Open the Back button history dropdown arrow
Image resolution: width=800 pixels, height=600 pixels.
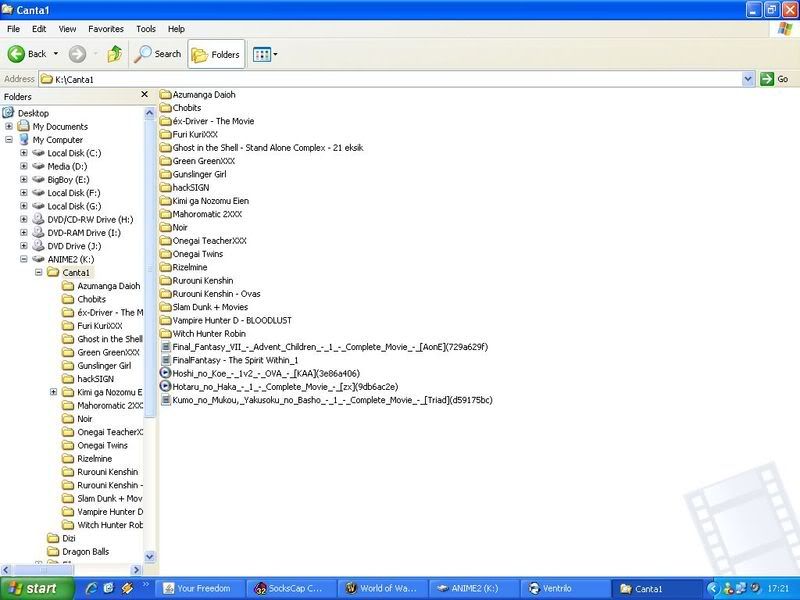(56, 54)
